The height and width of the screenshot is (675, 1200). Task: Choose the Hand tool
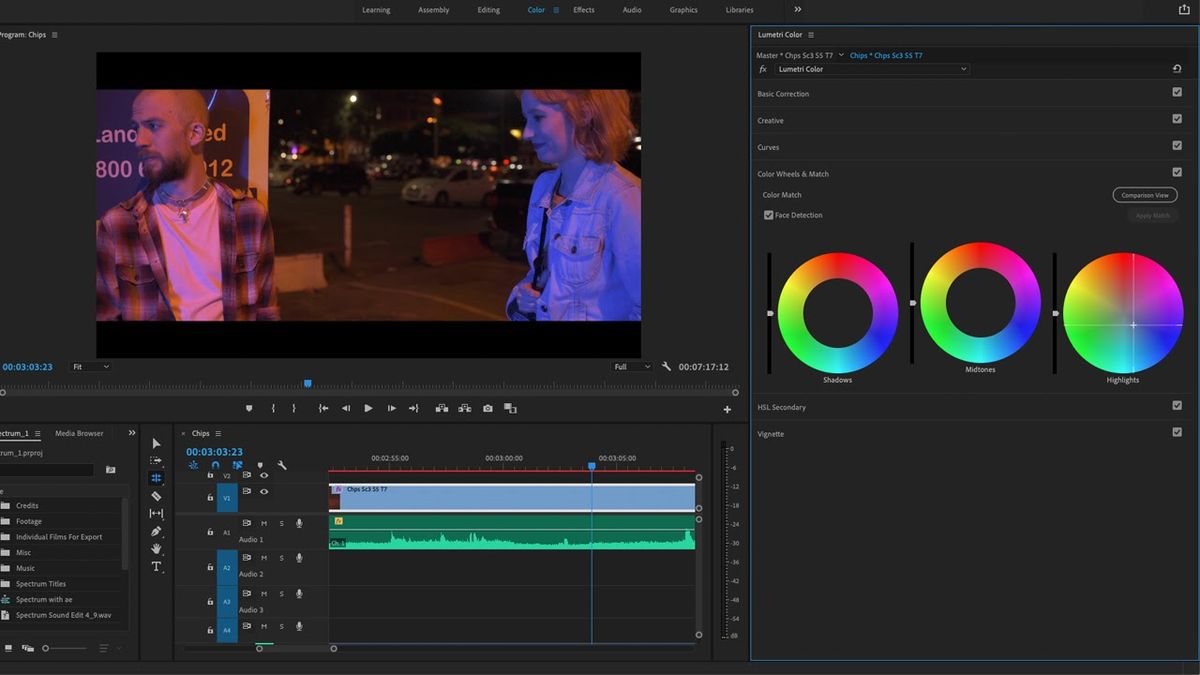[156, 548]
